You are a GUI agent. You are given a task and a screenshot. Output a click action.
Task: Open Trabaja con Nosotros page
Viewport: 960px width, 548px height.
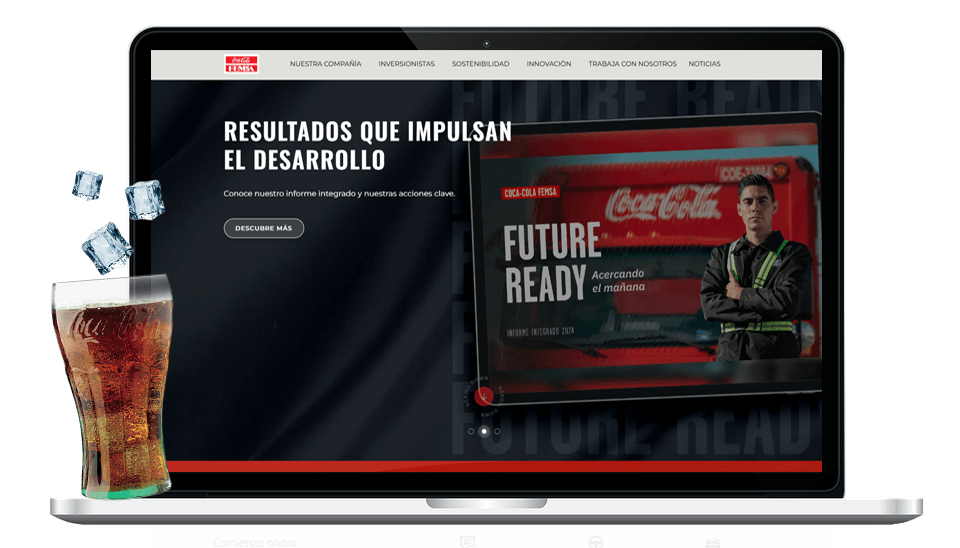(x=632, y=64)
